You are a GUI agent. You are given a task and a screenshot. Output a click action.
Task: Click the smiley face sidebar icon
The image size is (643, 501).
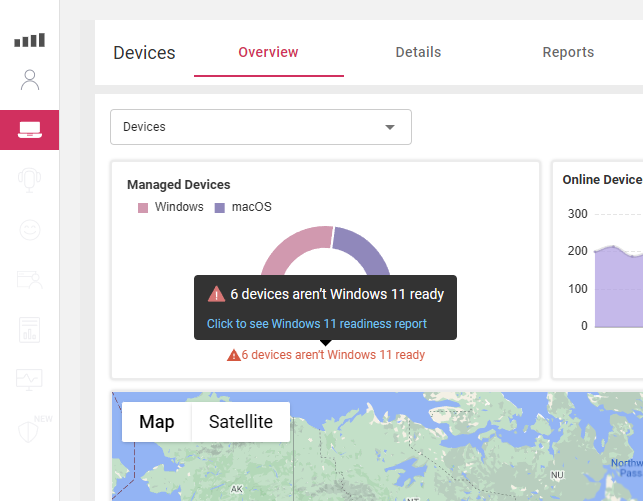point(29,230)
